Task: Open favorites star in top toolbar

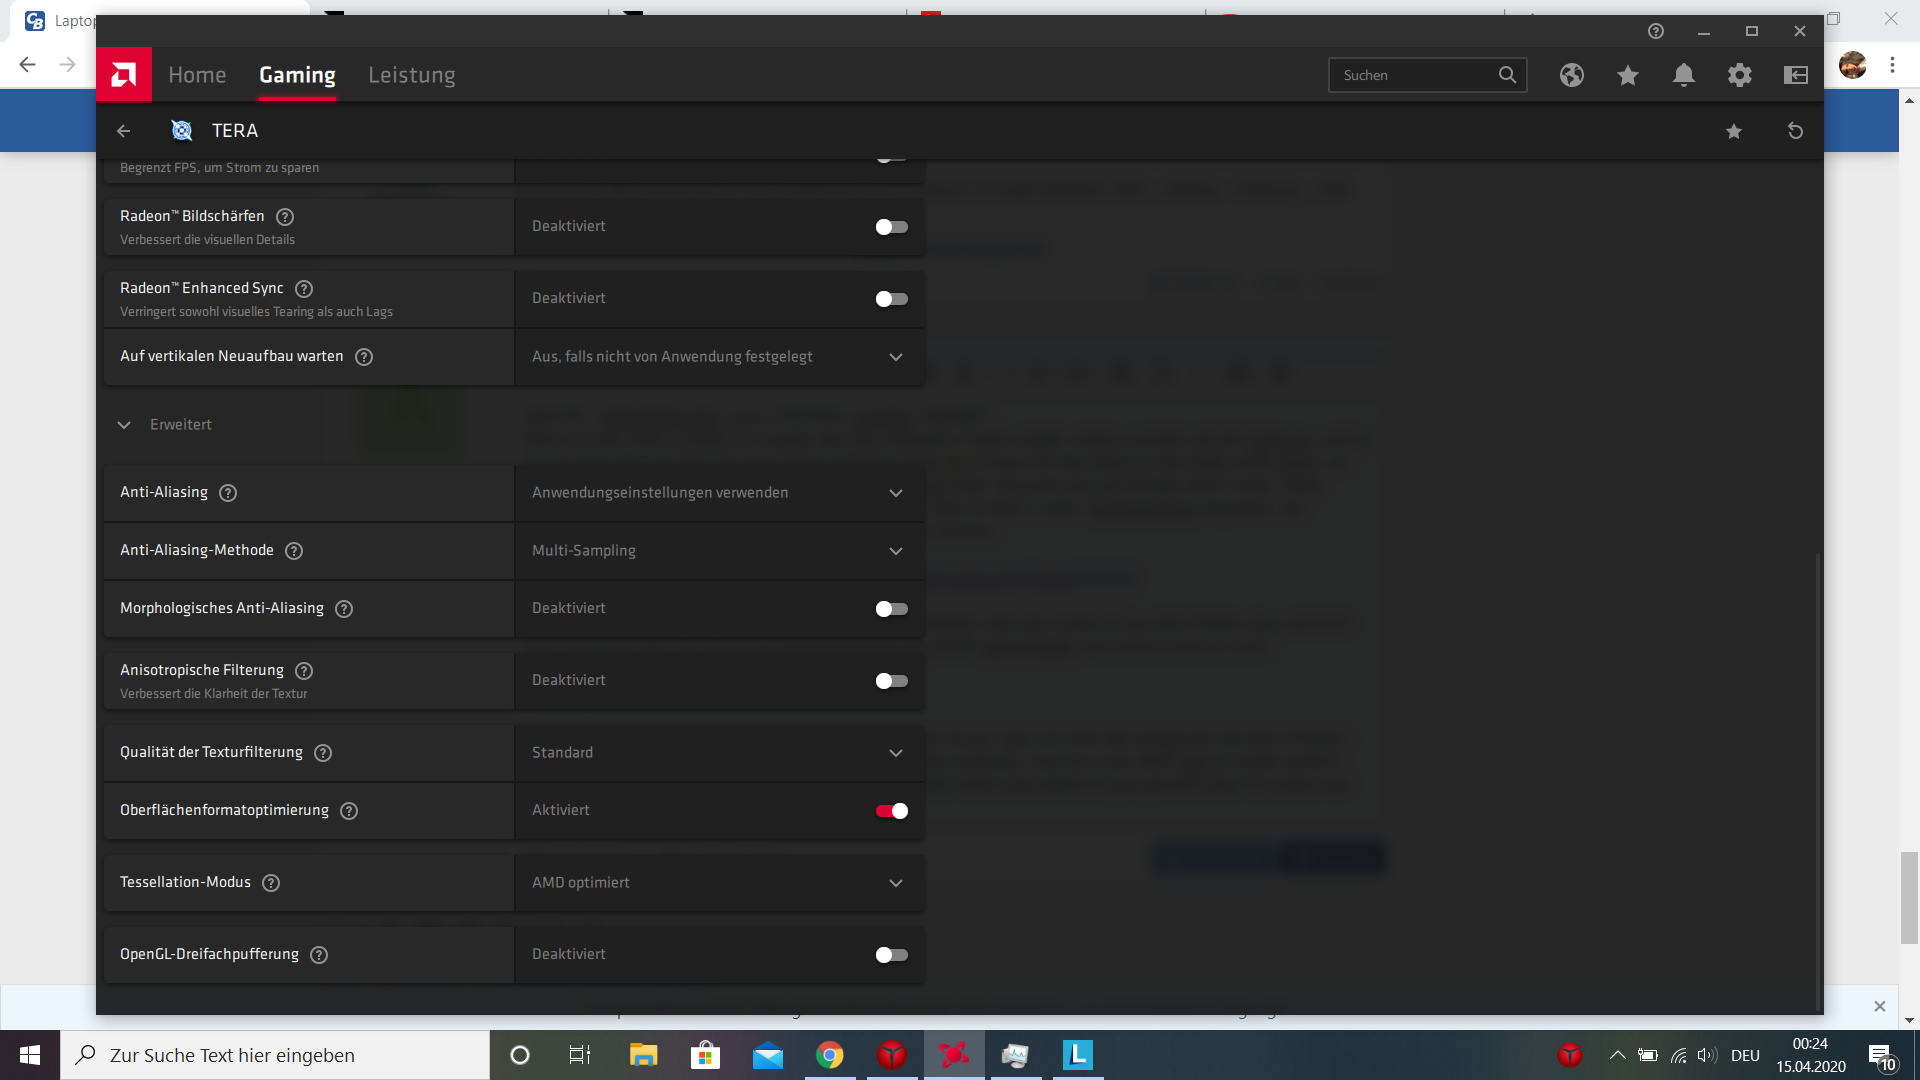Action: click(x=1627, y=75)
